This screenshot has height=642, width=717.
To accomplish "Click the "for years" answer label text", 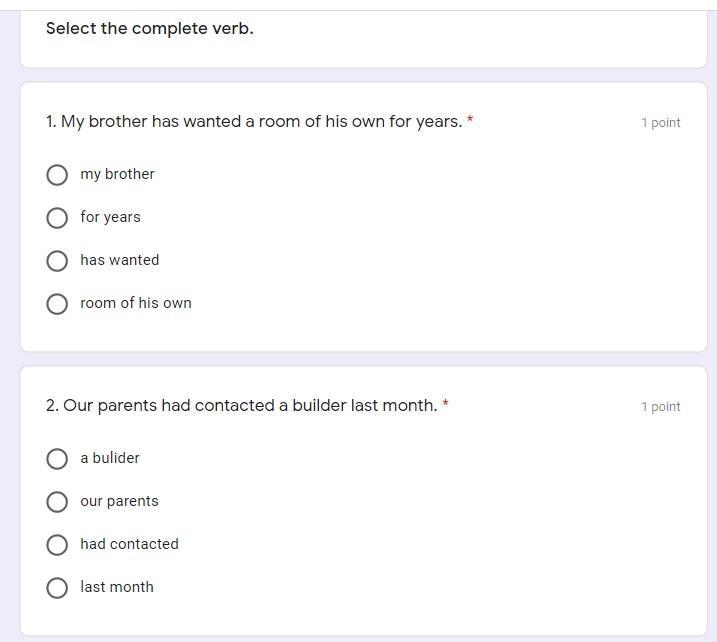I will [x=111, y=217].
